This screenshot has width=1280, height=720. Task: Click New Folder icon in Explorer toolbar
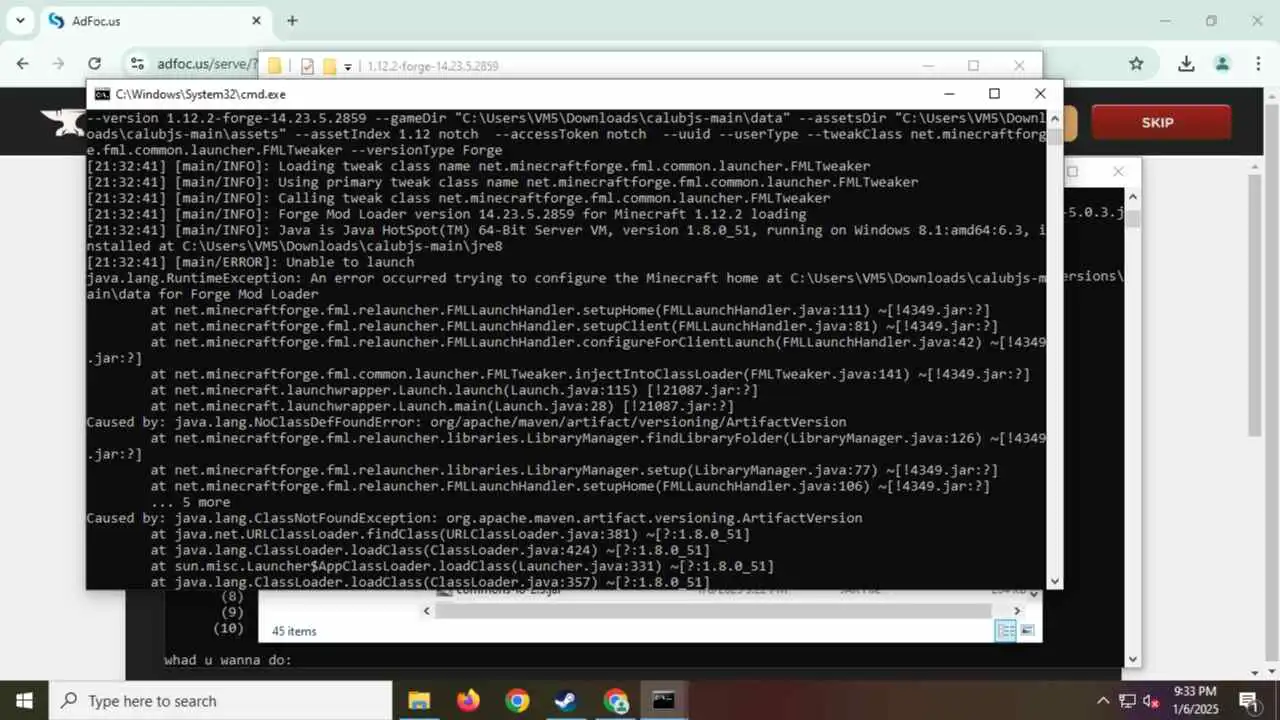coord(329,66)
